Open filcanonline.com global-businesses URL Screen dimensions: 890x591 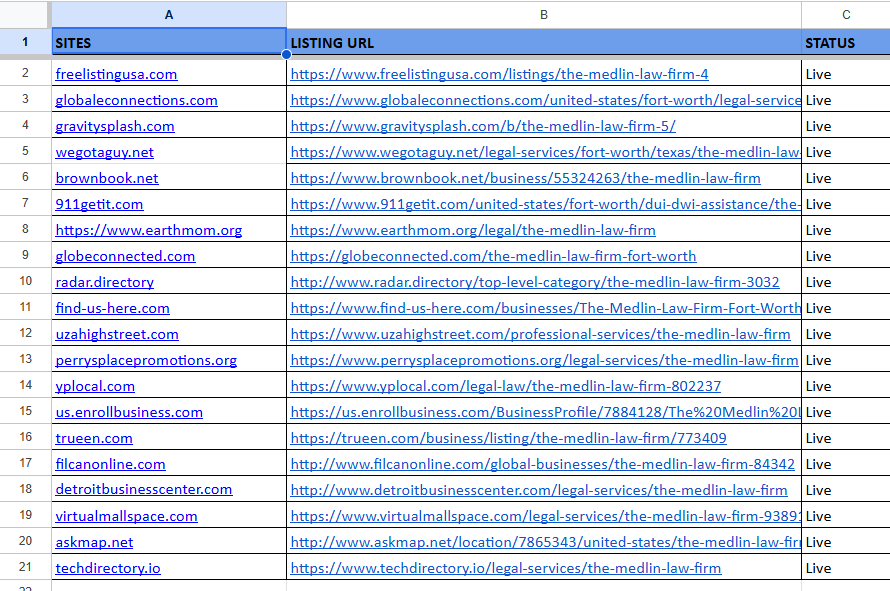point(543,464)
